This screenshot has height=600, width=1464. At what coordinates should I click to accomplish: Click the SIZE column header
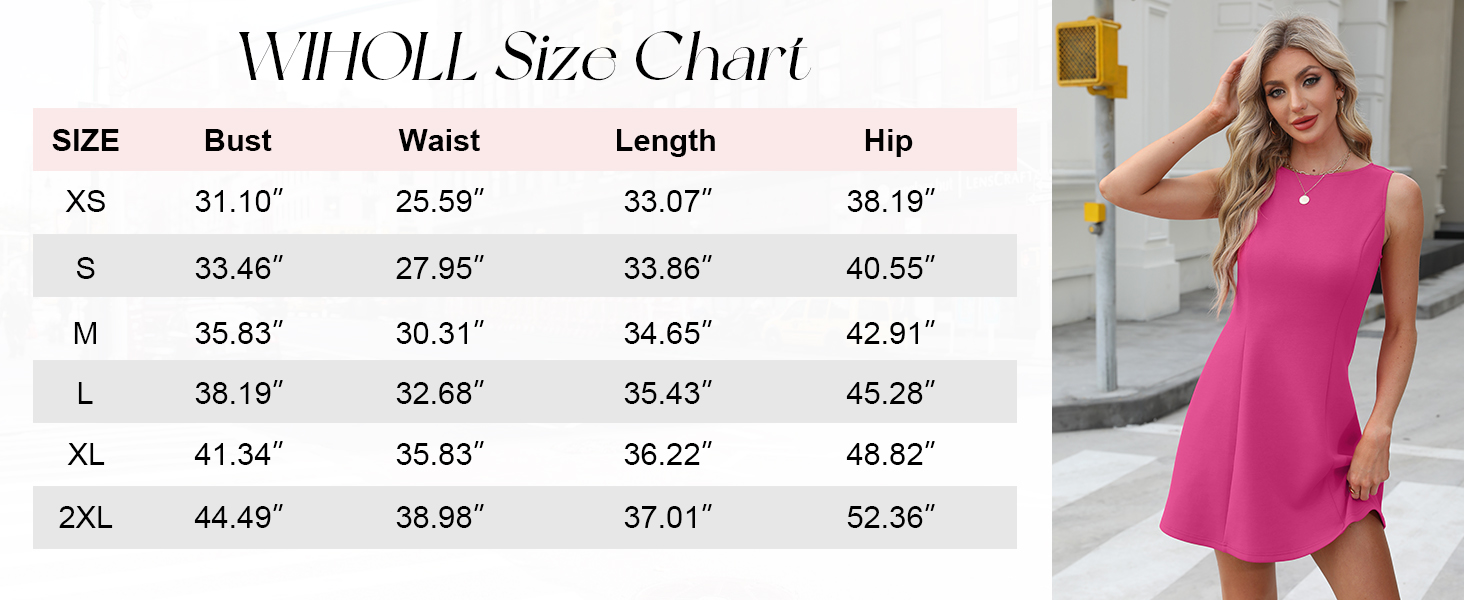(x=85, y=141)
